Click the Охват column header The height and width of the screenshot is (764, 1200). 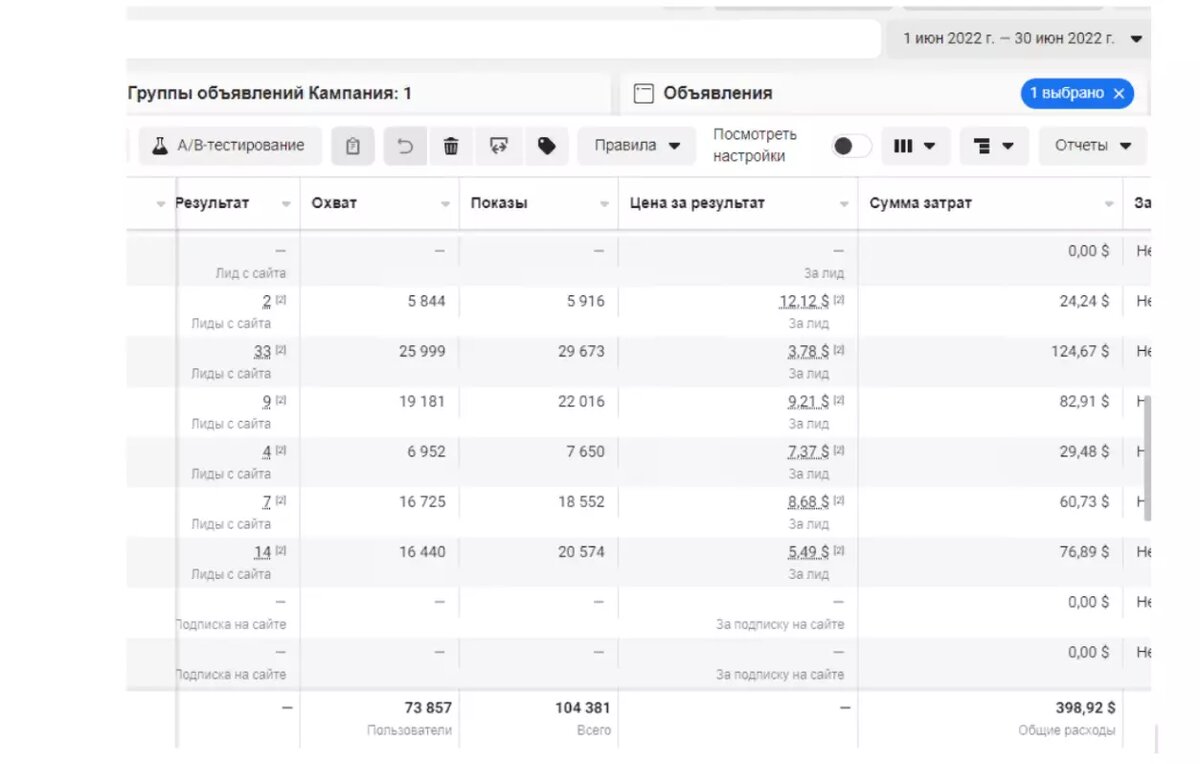coord(334,203)
